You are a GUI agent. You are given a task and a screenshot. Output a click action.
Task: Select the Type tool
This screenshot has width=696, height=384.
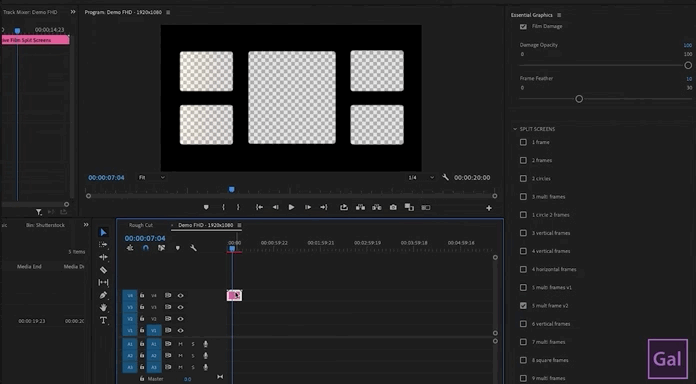[103, 320]
